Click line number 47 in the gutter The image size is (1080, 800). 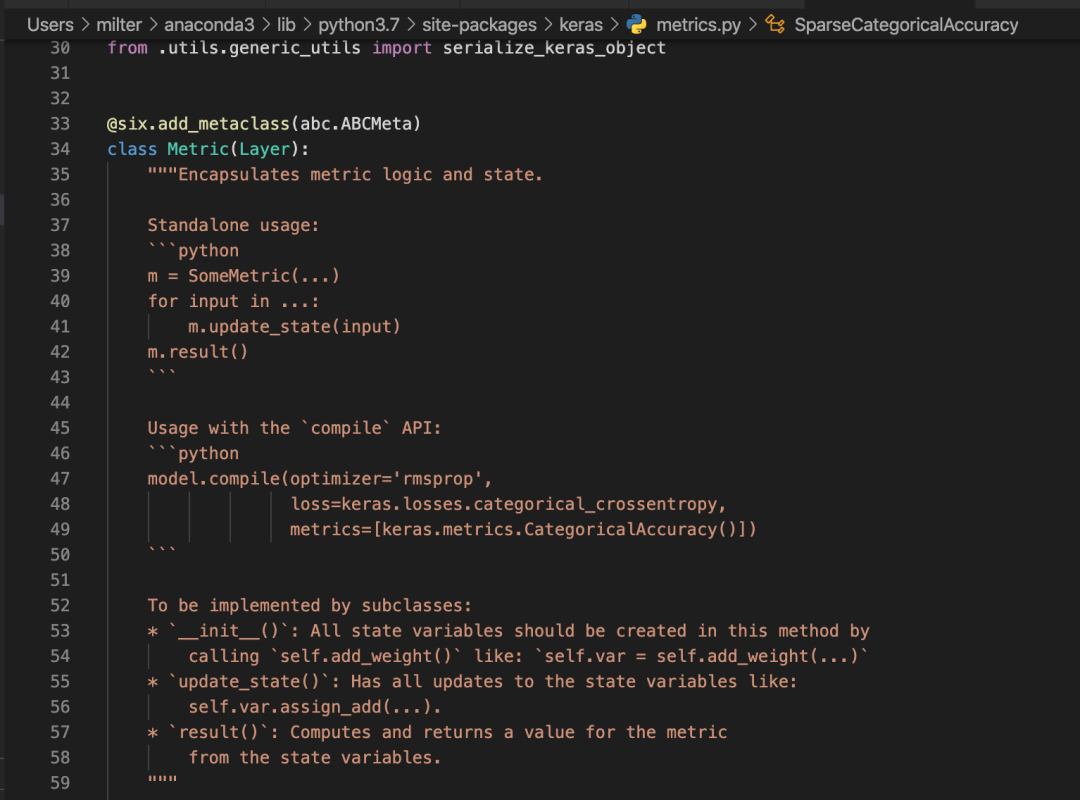point(60,478)
